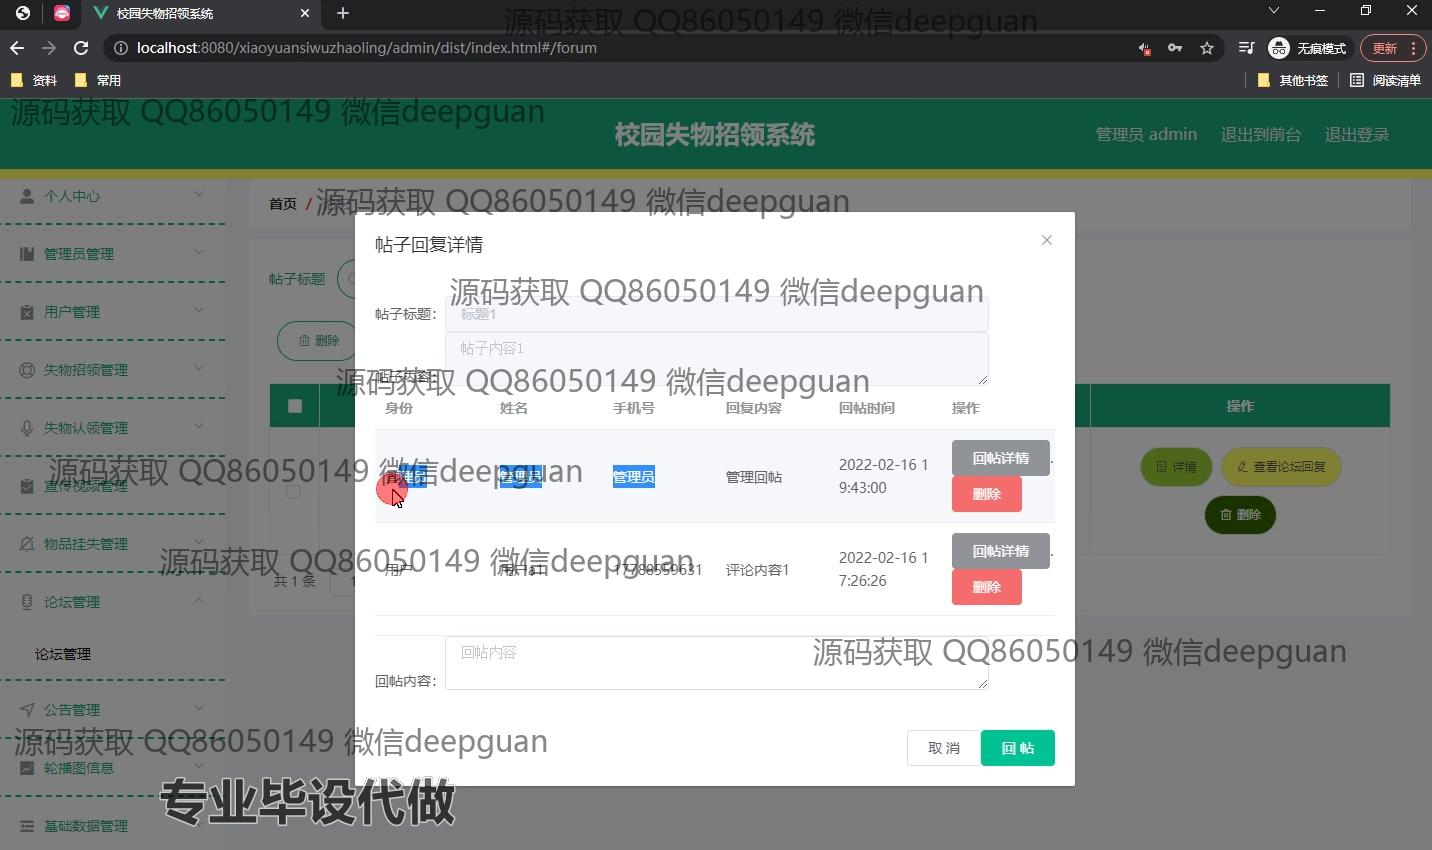
Task: Click the 失物招领管理 sidebar icon
Action: coord(26,369)
